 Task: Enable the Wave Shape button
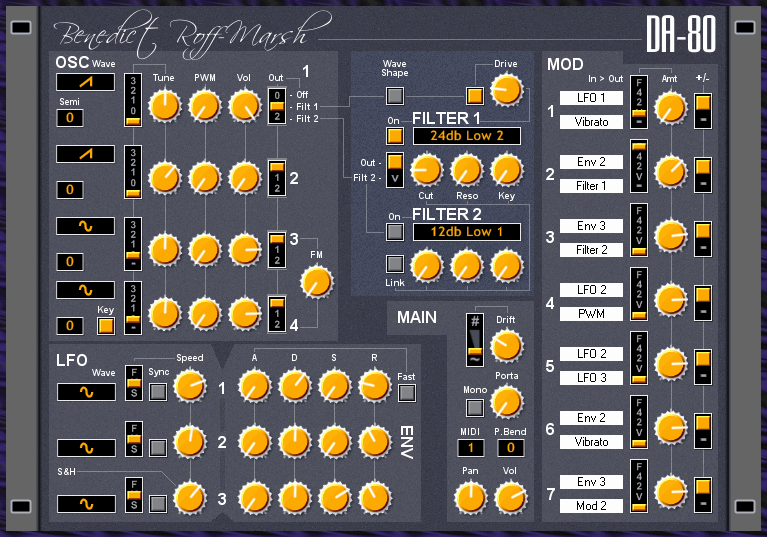[395, 96]
